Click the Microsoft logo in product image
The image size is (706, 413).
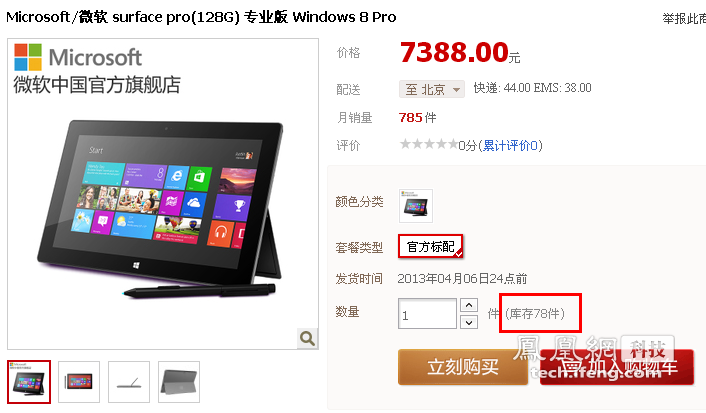pyautogui.click(x=77, y=57)
